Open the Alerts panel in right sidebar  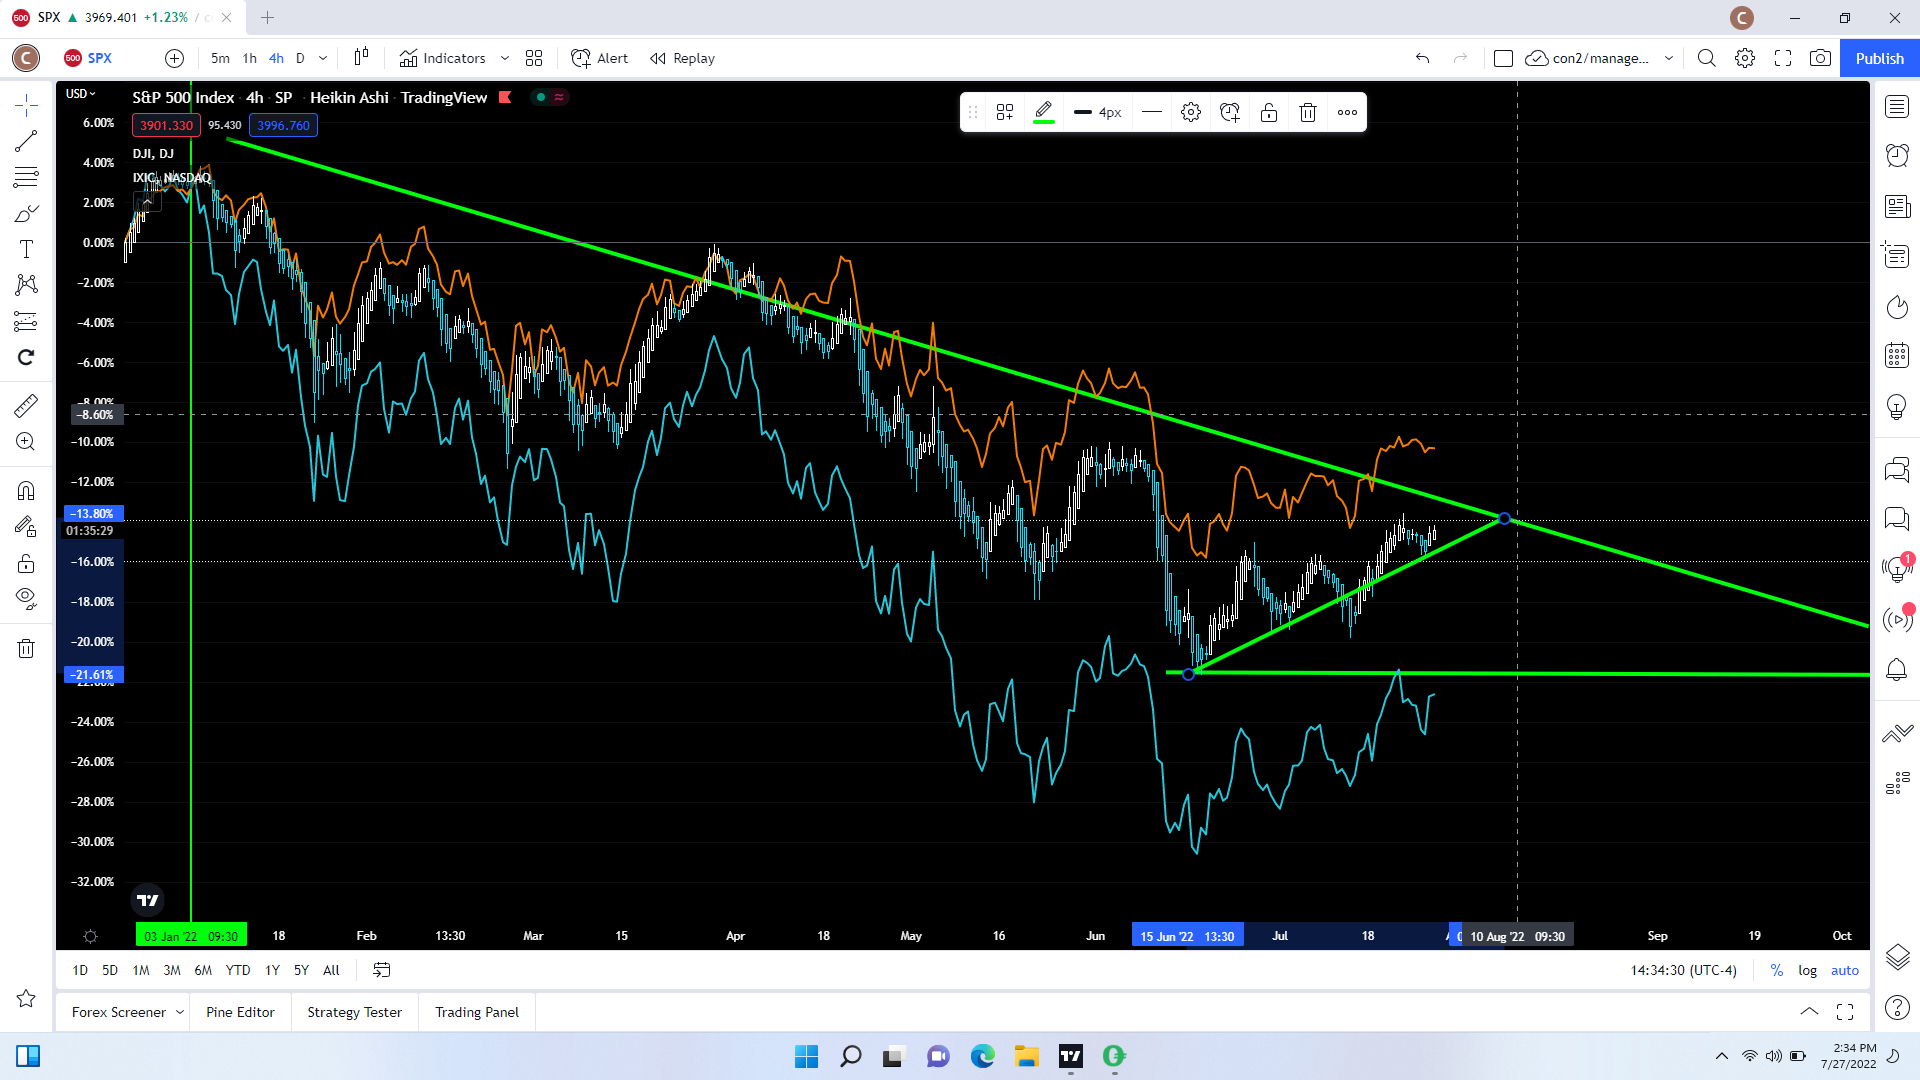point(1897,155)
